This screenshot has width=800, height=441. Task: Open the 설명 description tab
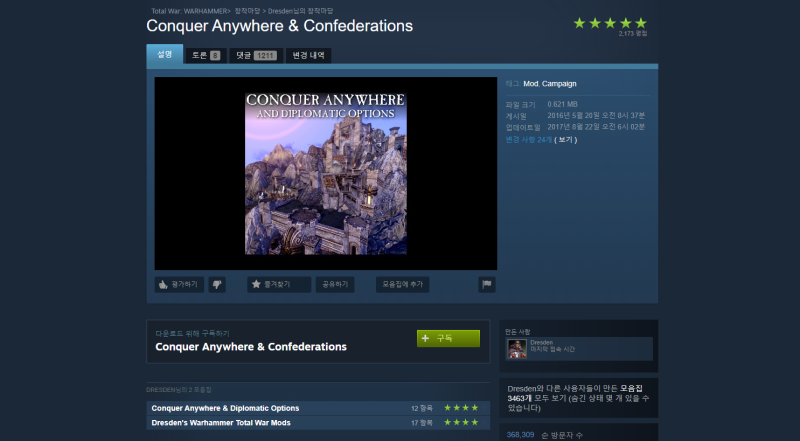point(164,54)
